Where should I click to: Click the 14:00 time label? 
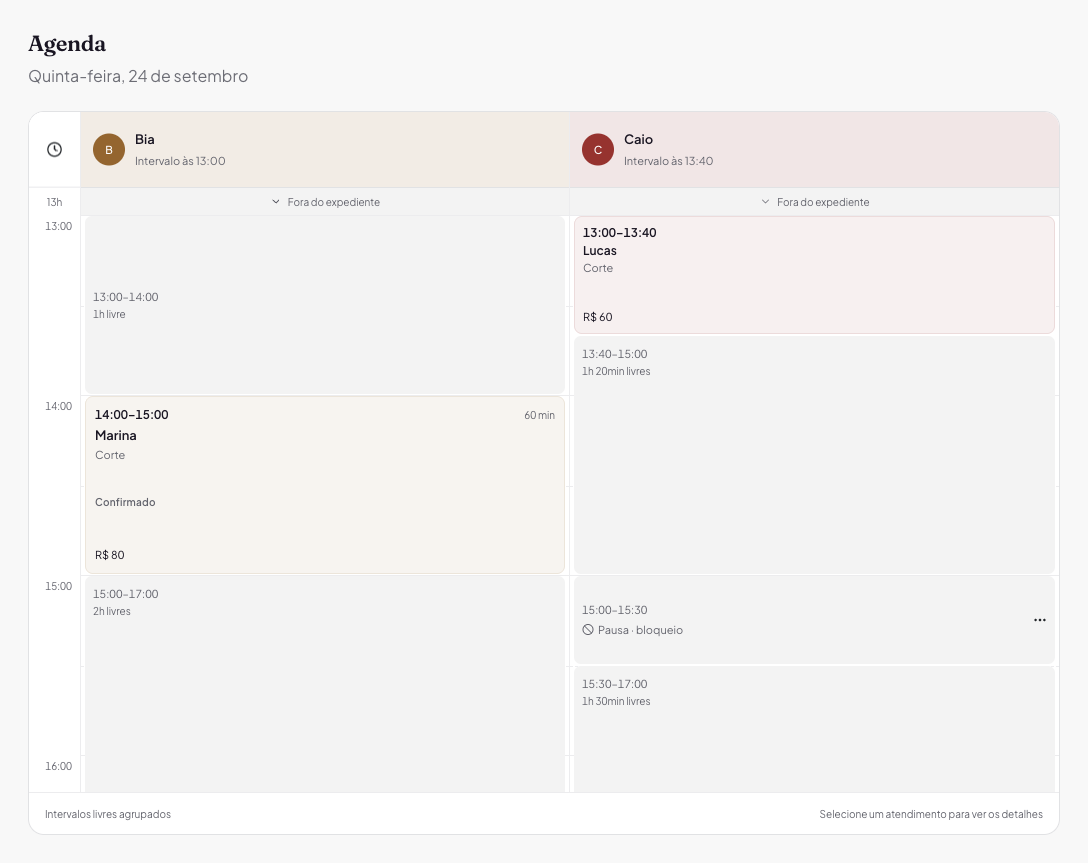pos(58,407)
